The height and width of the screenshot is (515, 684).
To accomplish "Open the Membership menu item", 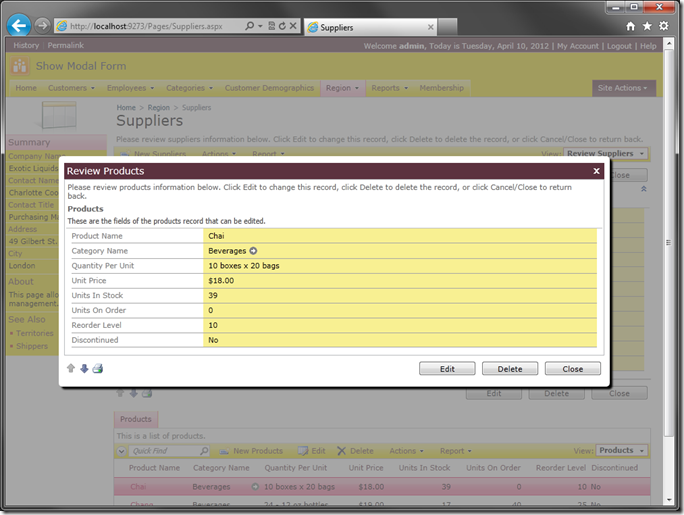I will click(x=441, y=88).
